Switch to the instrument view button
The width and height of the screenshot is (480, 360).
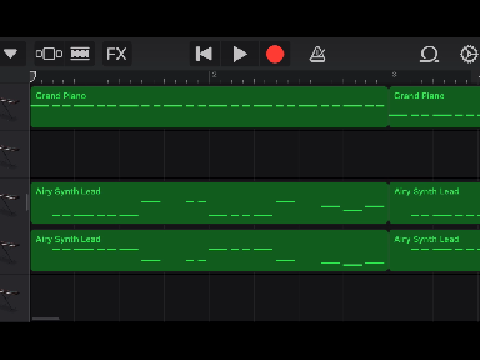[49, 54]
